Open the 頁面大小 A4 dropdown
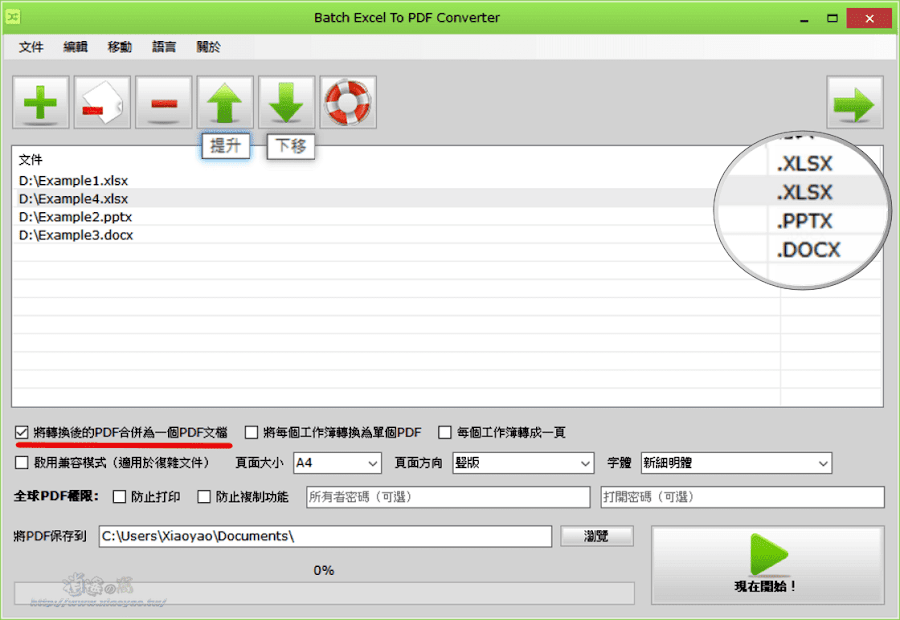 [338, 463]
